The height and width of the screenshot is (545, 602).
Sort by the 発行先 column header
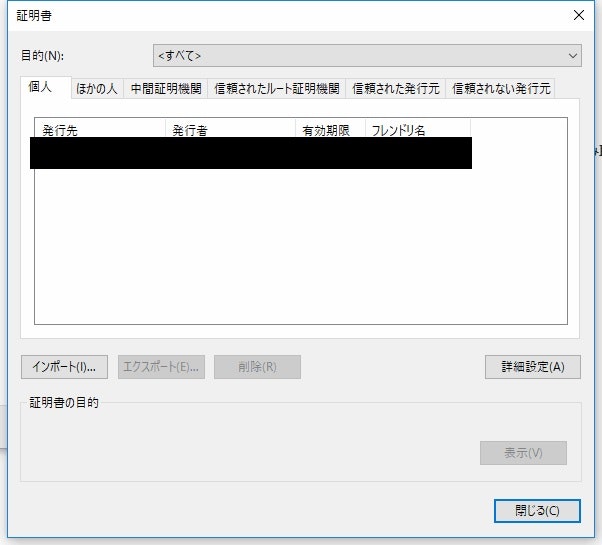100,130
